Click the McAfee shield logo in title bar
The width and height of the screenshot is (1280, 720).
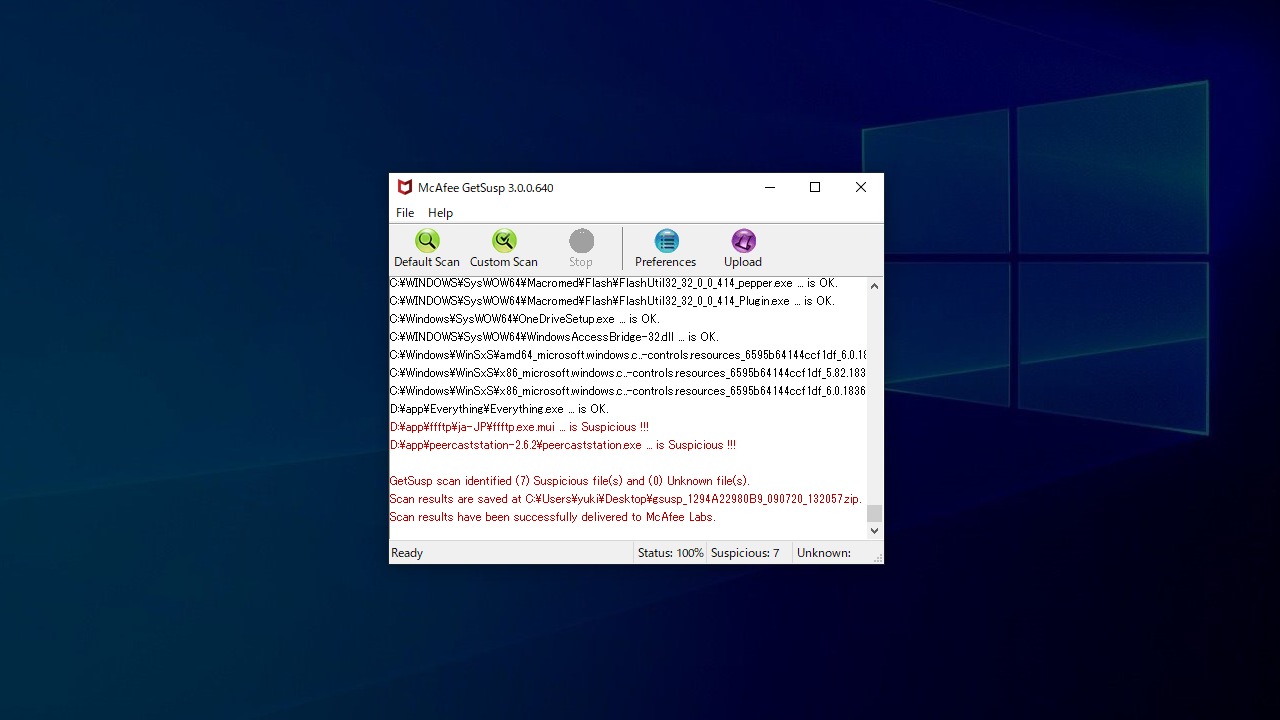[x=404, y=187]
